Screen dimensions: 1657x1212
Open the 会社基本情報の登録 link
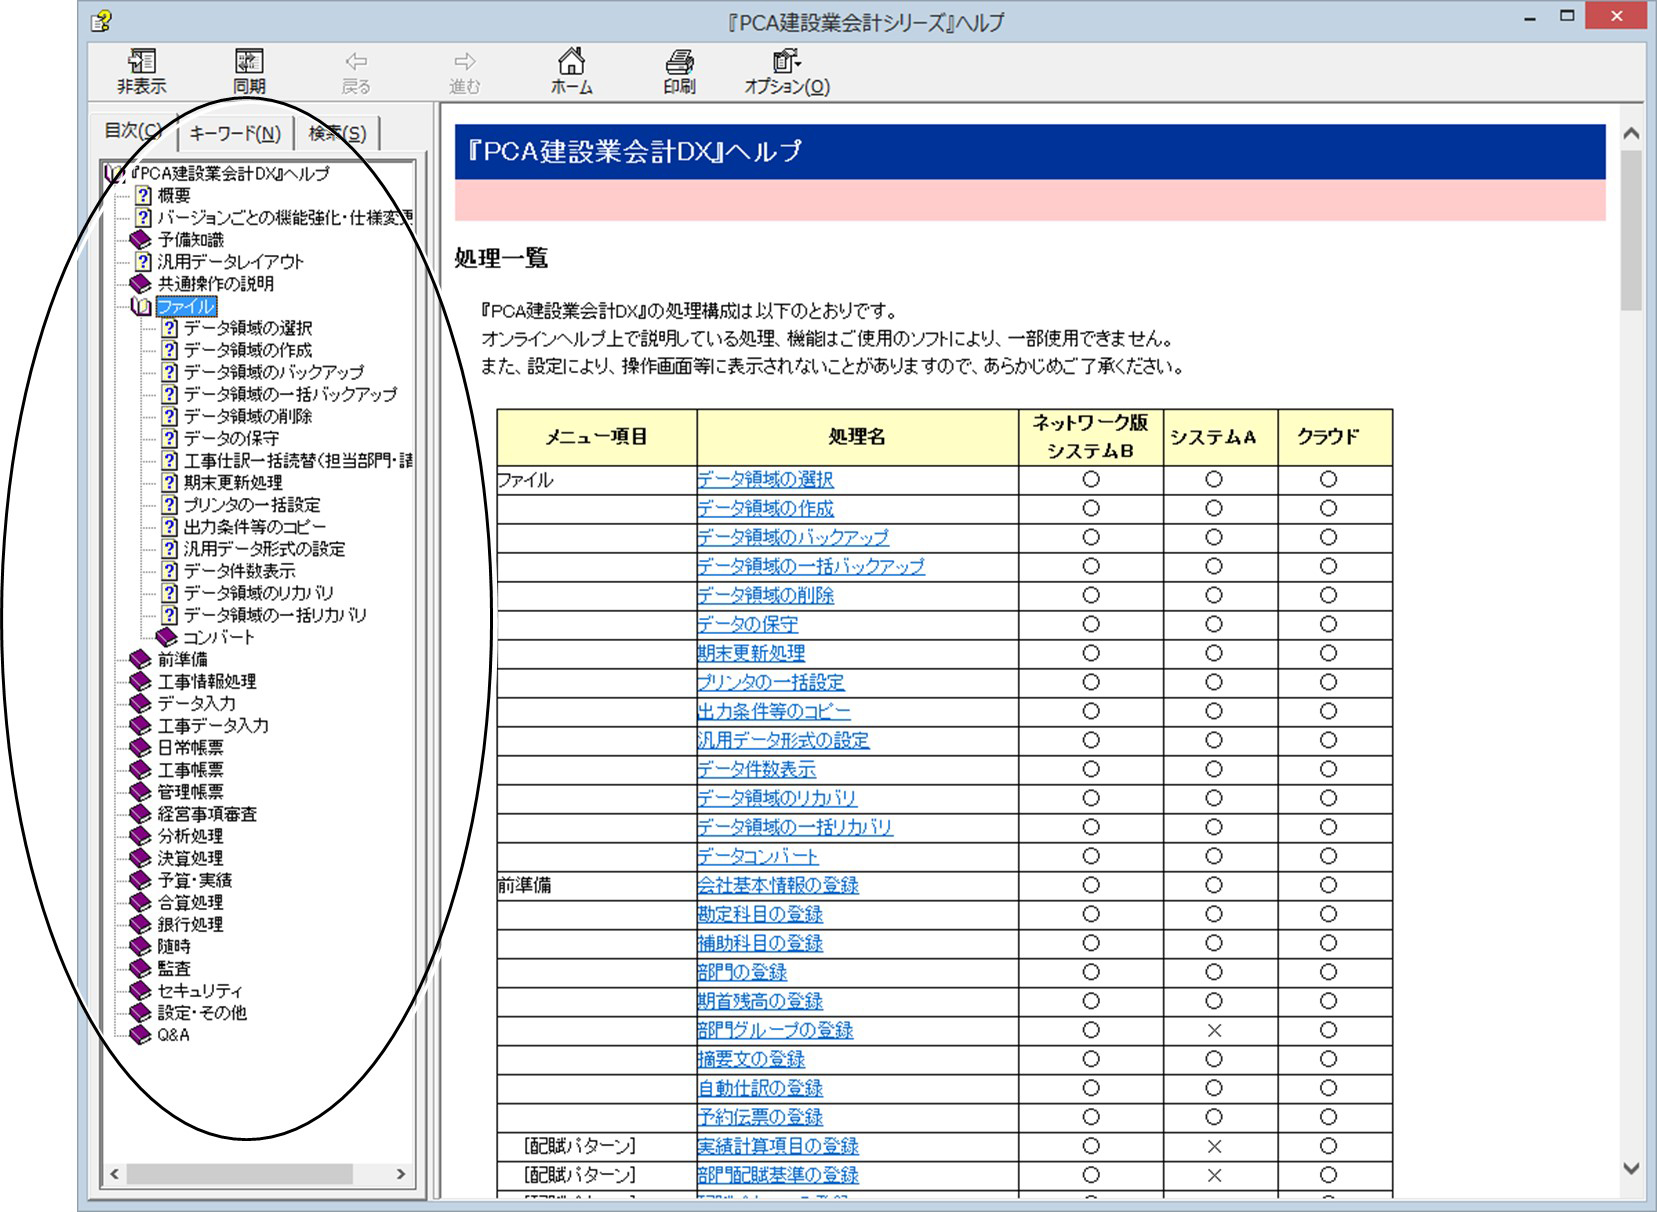(x=778, y=886)
